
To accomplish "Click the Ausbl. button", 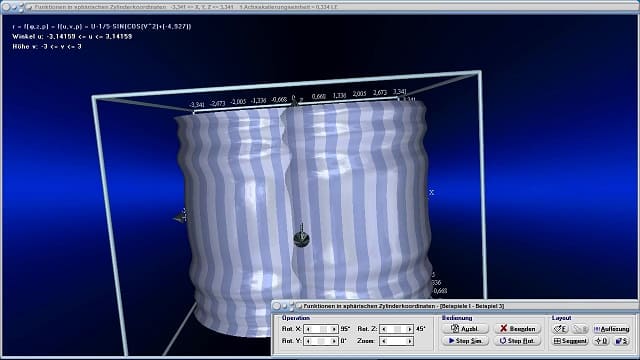I will (x=465, y=329).
